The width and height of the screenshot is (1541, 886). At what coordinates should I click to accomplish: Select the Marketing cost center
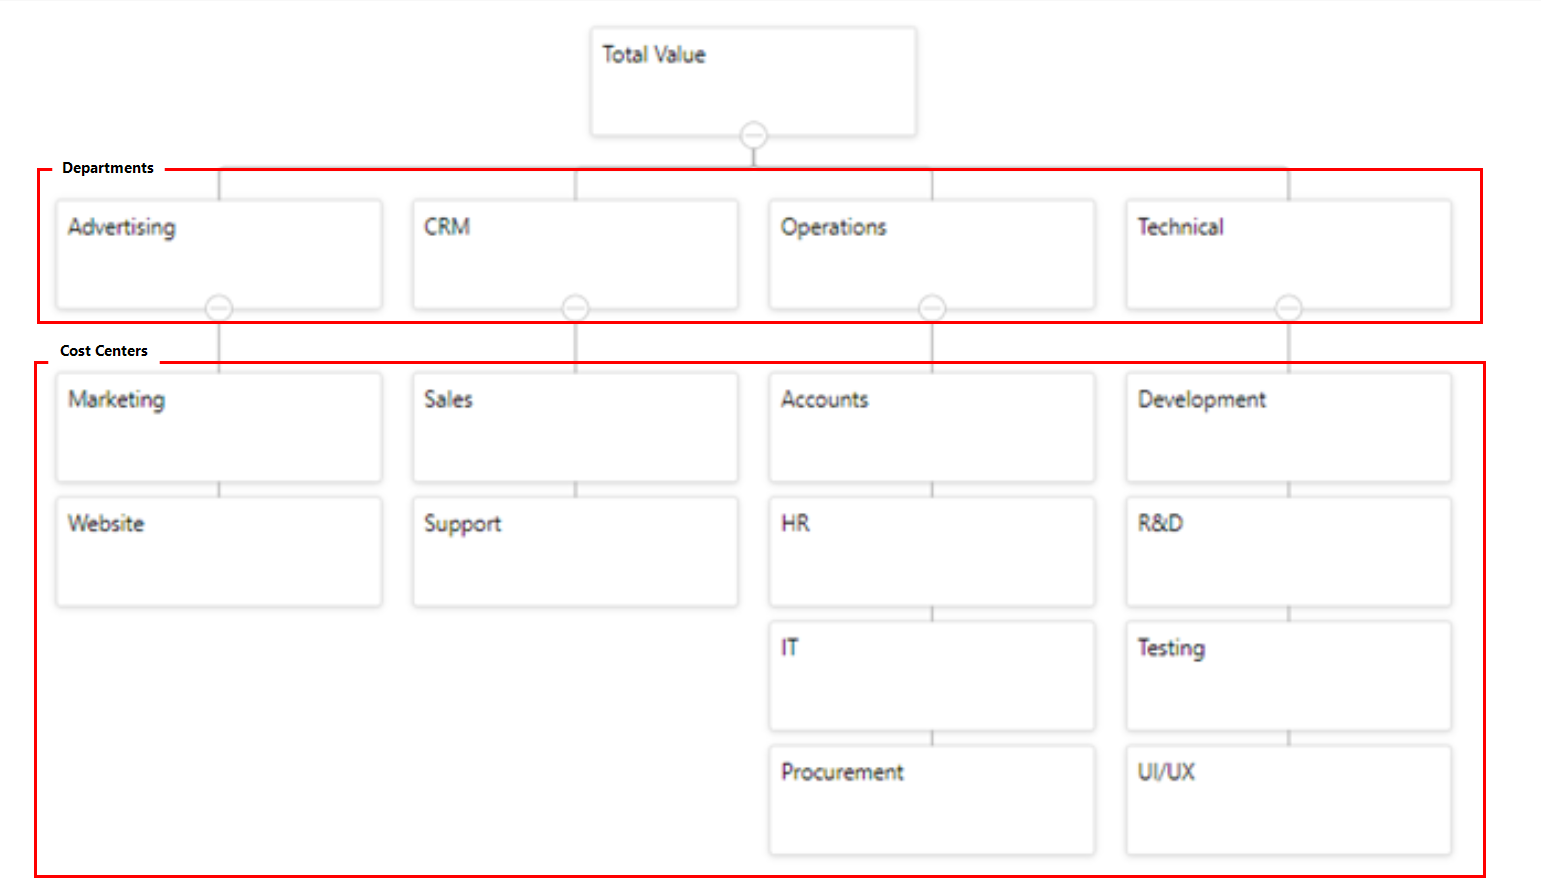click(x=219, y=427)
